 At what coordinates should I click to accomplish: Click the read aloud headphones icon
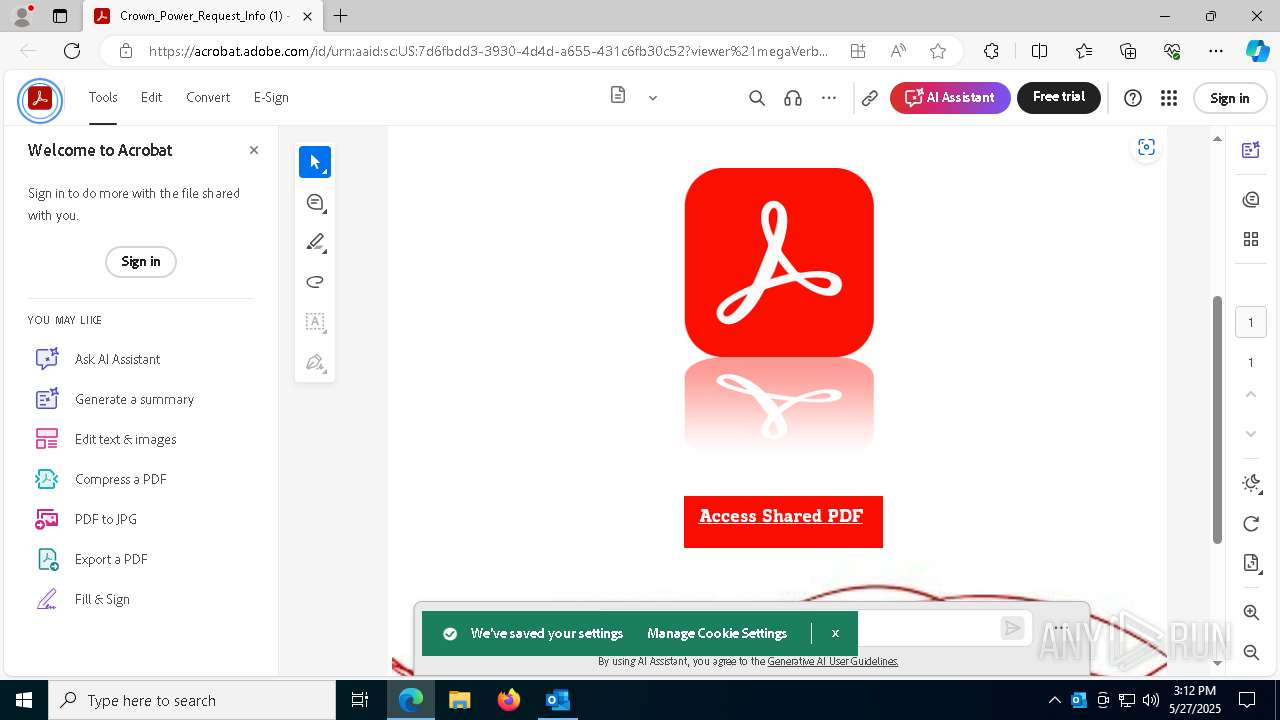pos(793,98)
